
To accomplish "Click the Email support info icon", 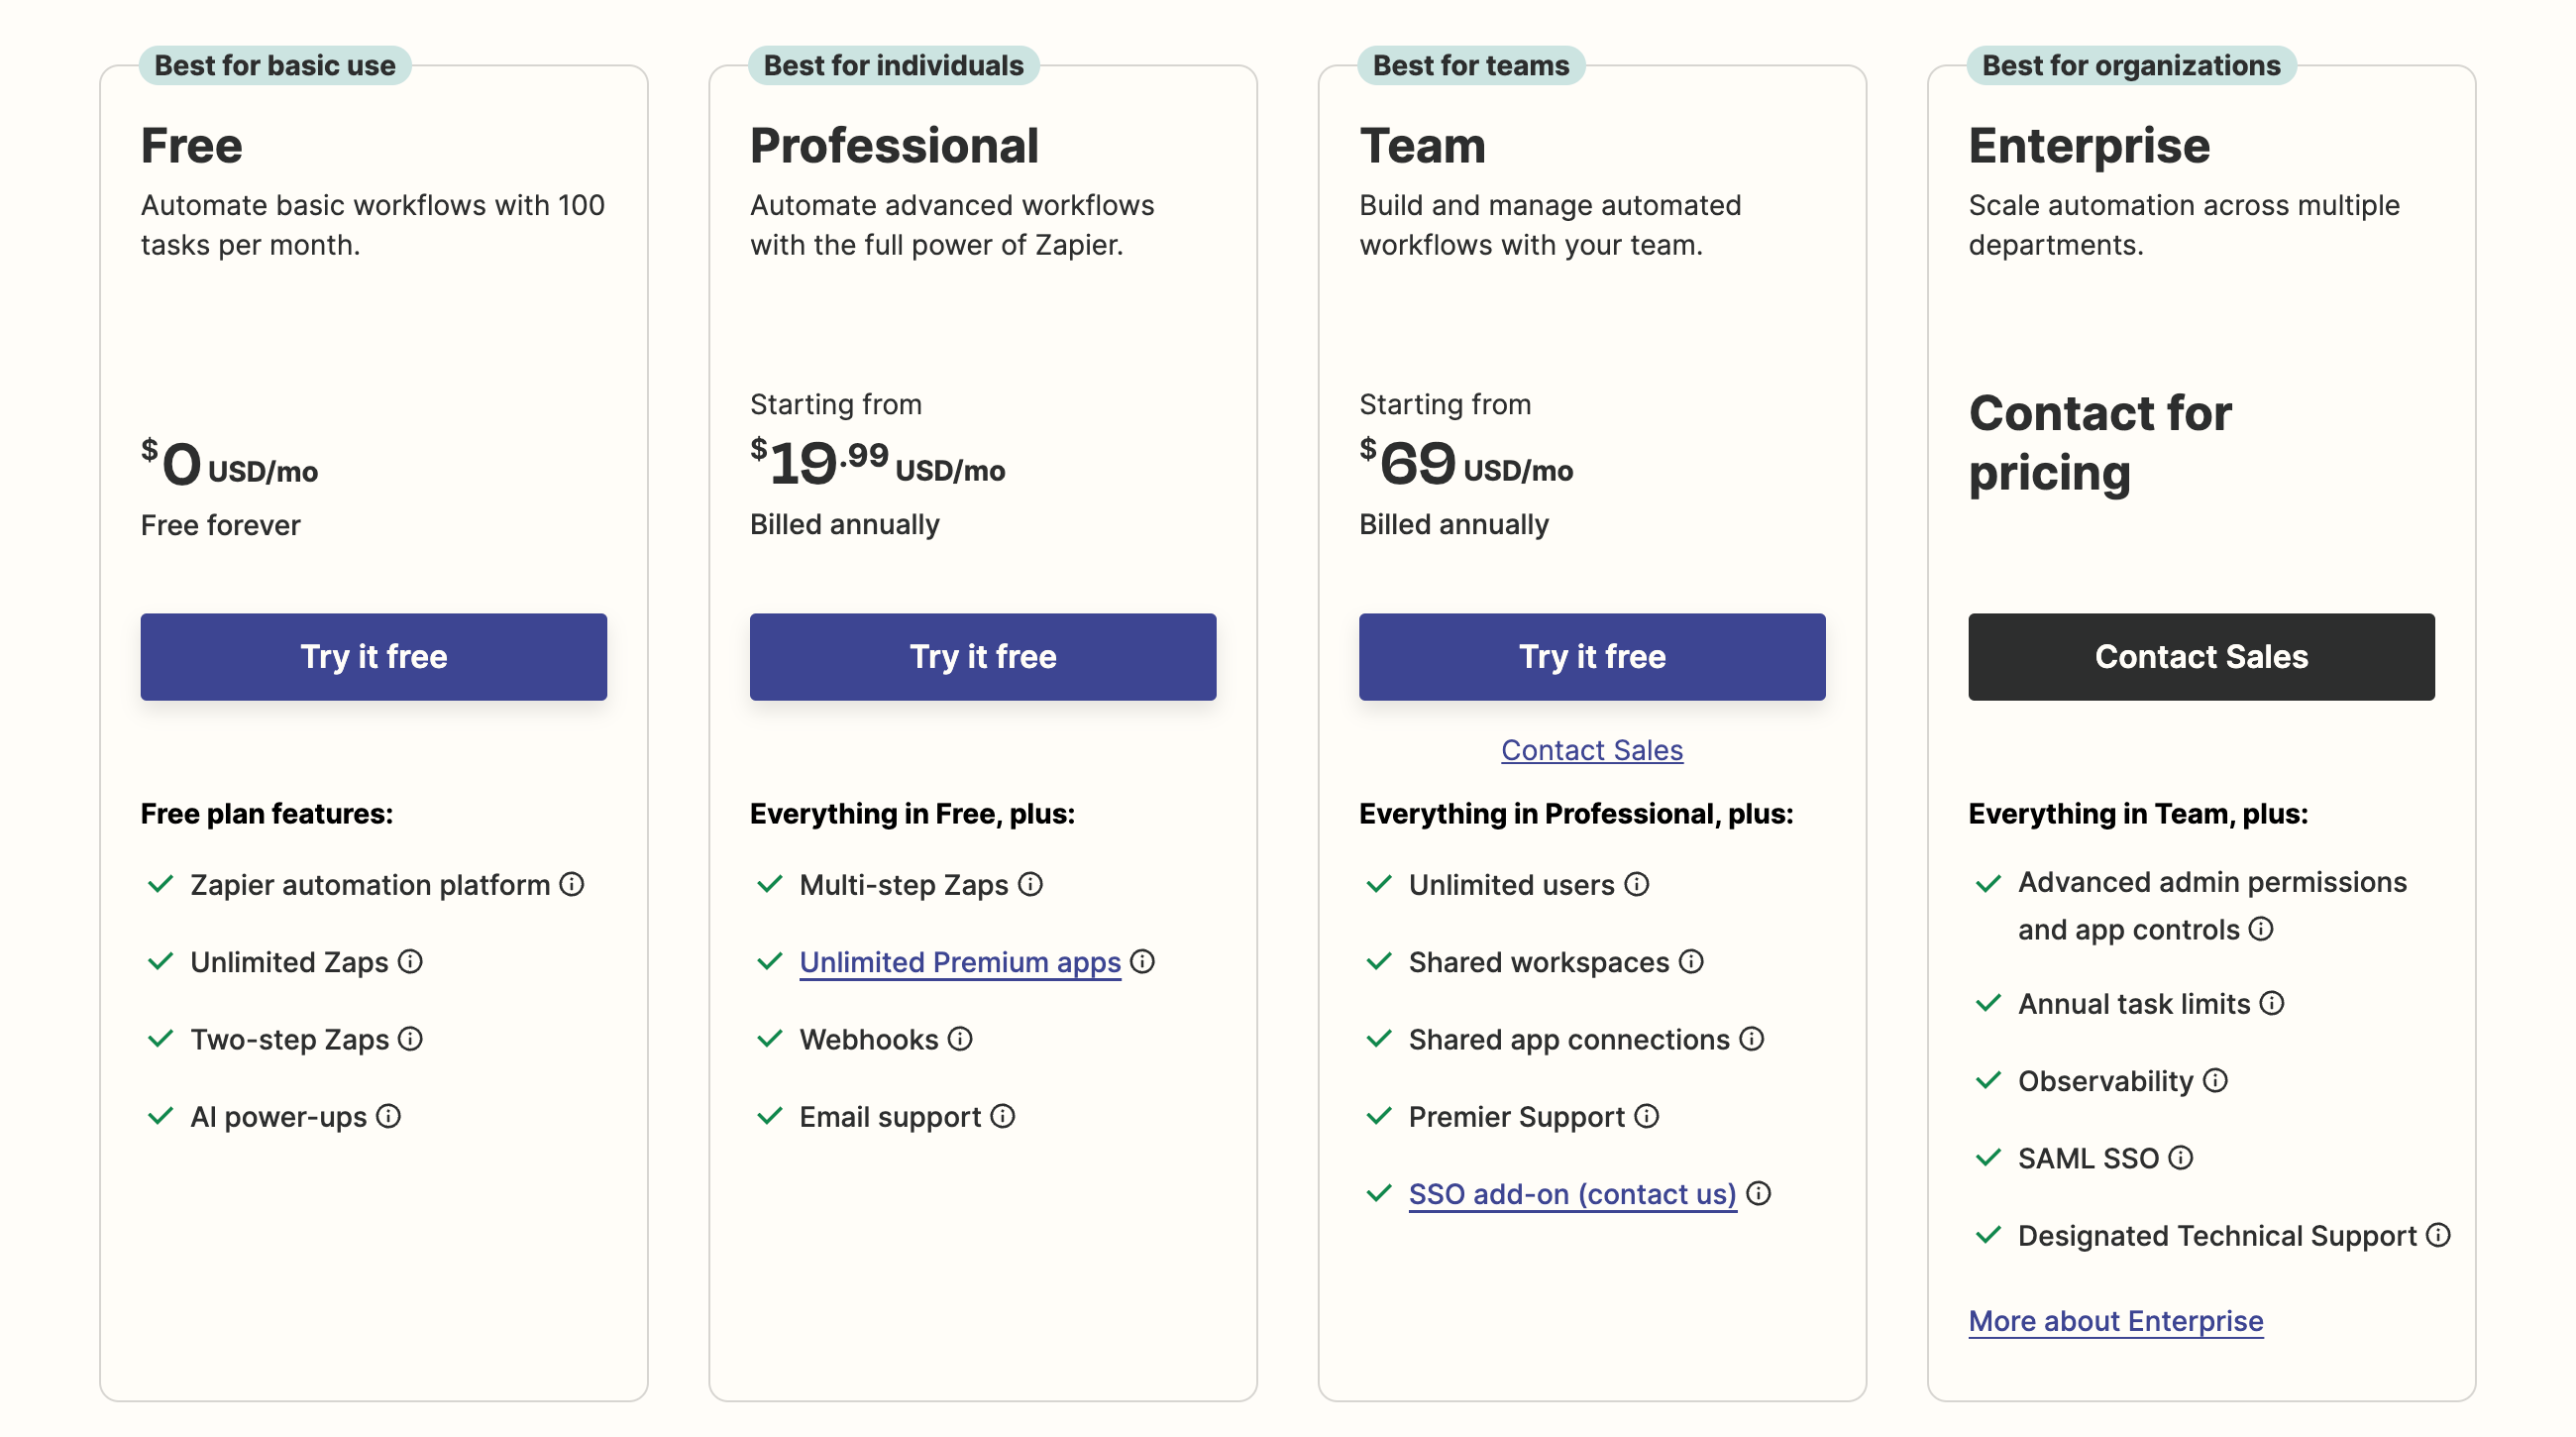I will tap(1003, 1116).
